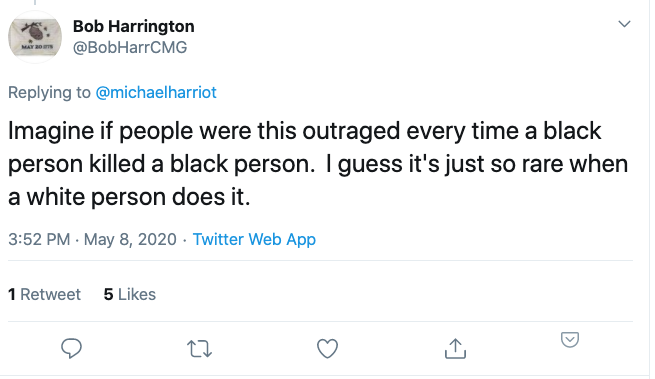This screenshot has width=655, height=379.
Task: View the 5 Likes list
Action: click(129, 294)
